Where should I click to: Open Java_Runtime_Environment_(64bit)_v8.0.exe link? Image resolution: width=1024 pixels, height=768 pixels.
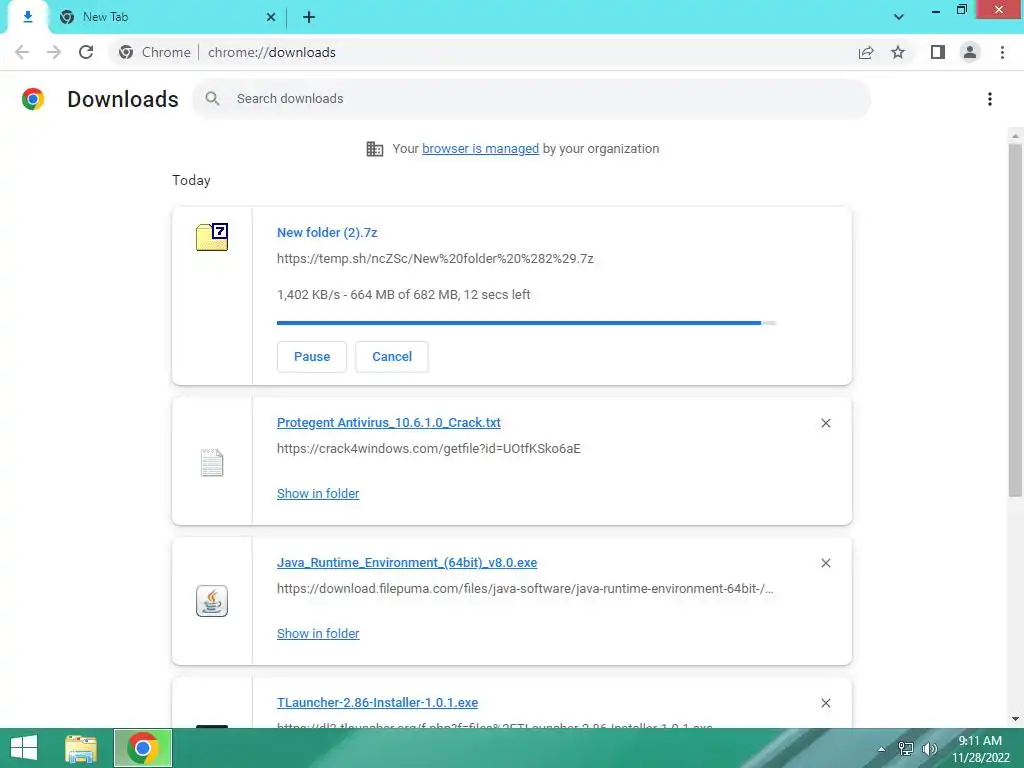pyautogui.click(x=407, y=562)
